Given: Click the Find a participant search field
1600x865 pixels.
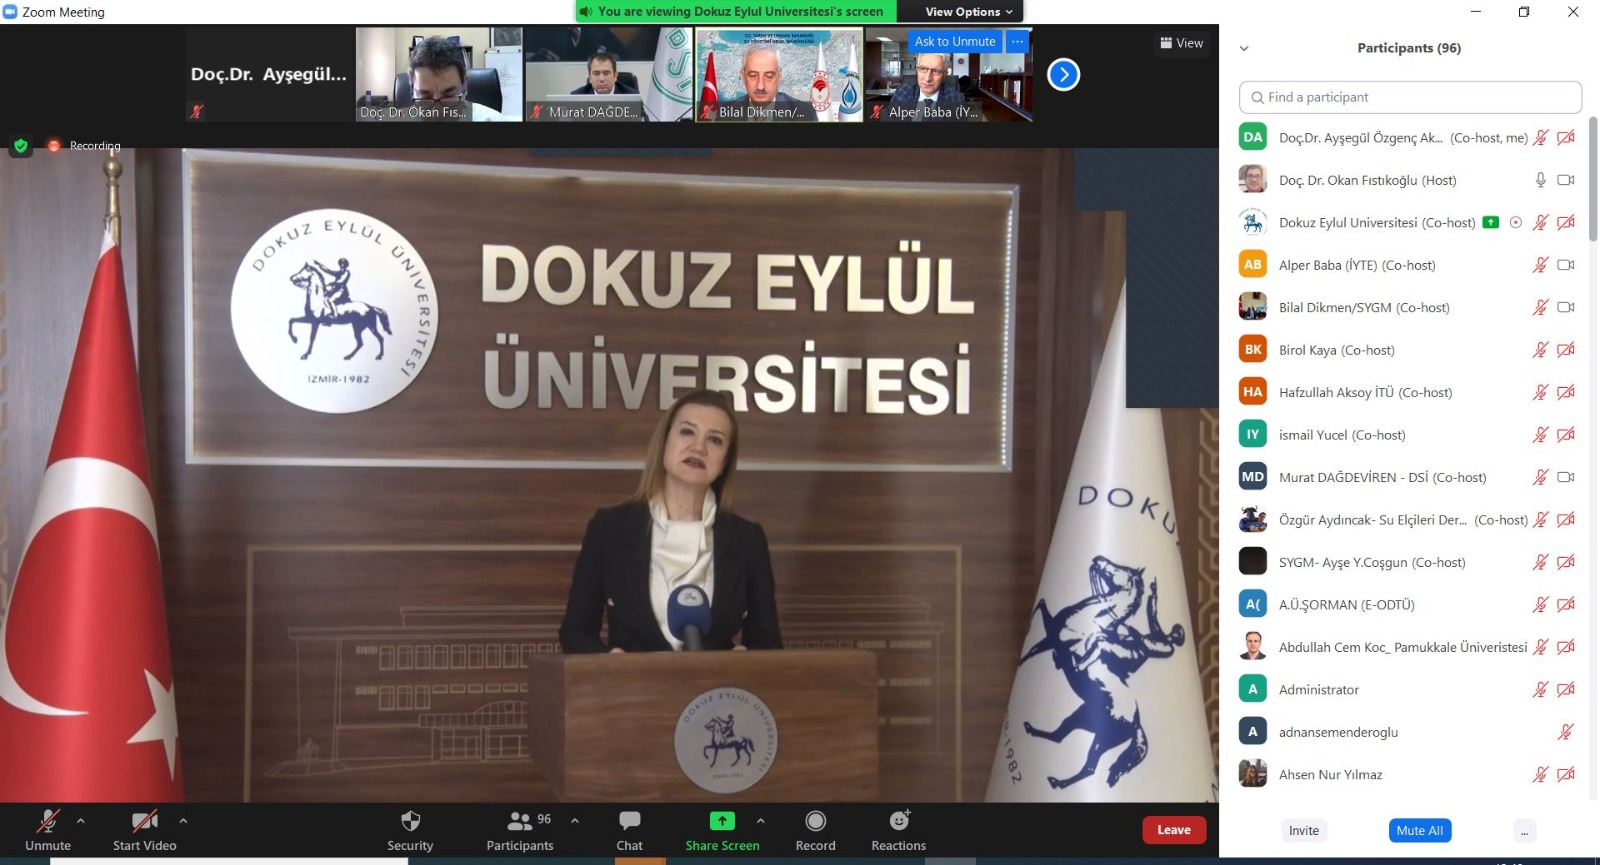Looking at the screenshot, I should (1410, 97).
